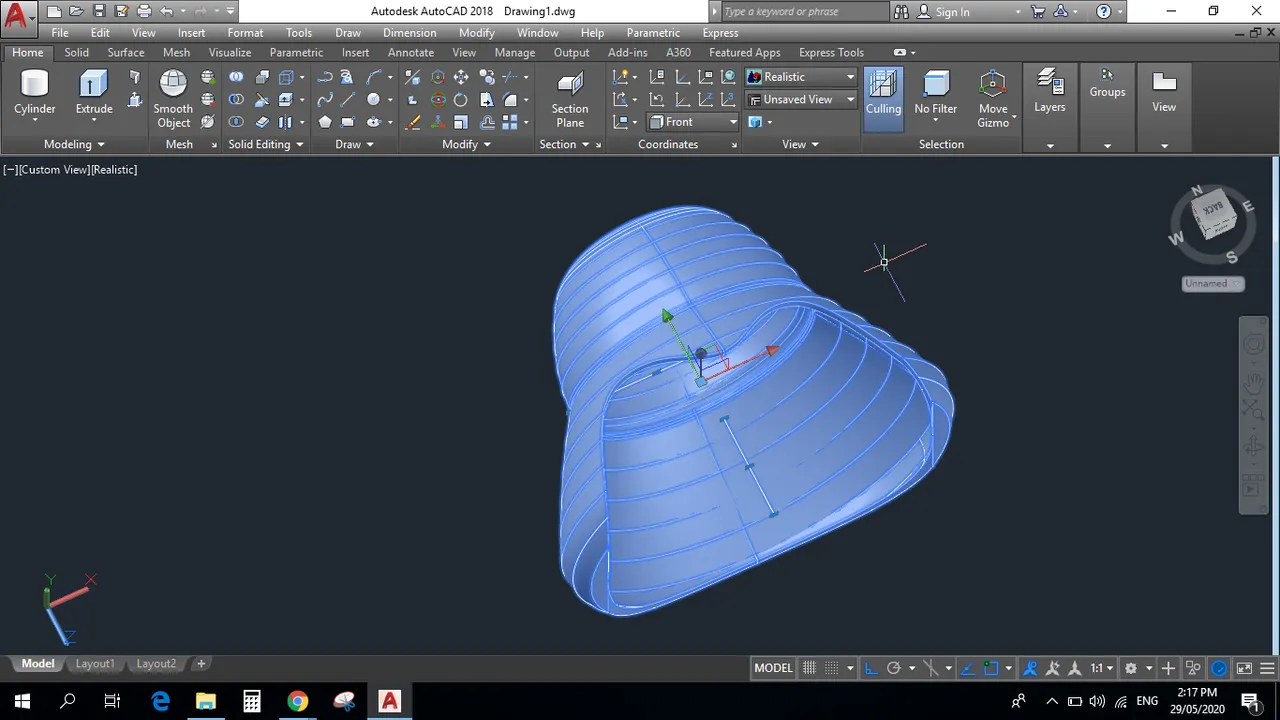Open the Insert menu
1280x720 pixels.
pyautogui.click(x=191, y=33)
